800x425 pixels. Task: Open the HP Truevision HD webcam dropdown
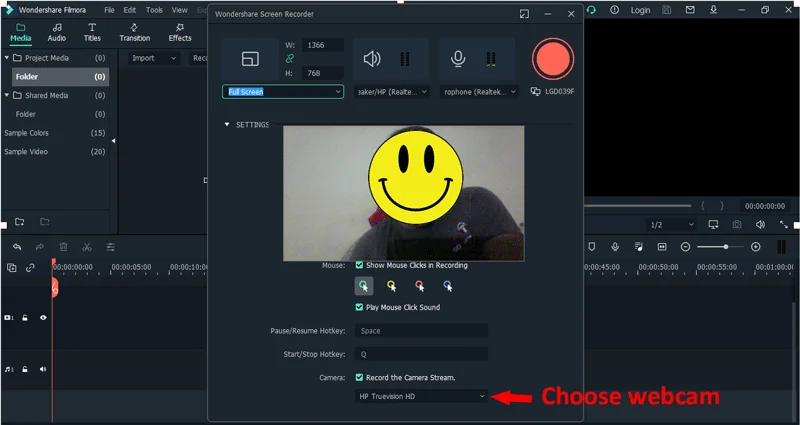point(421,396)
